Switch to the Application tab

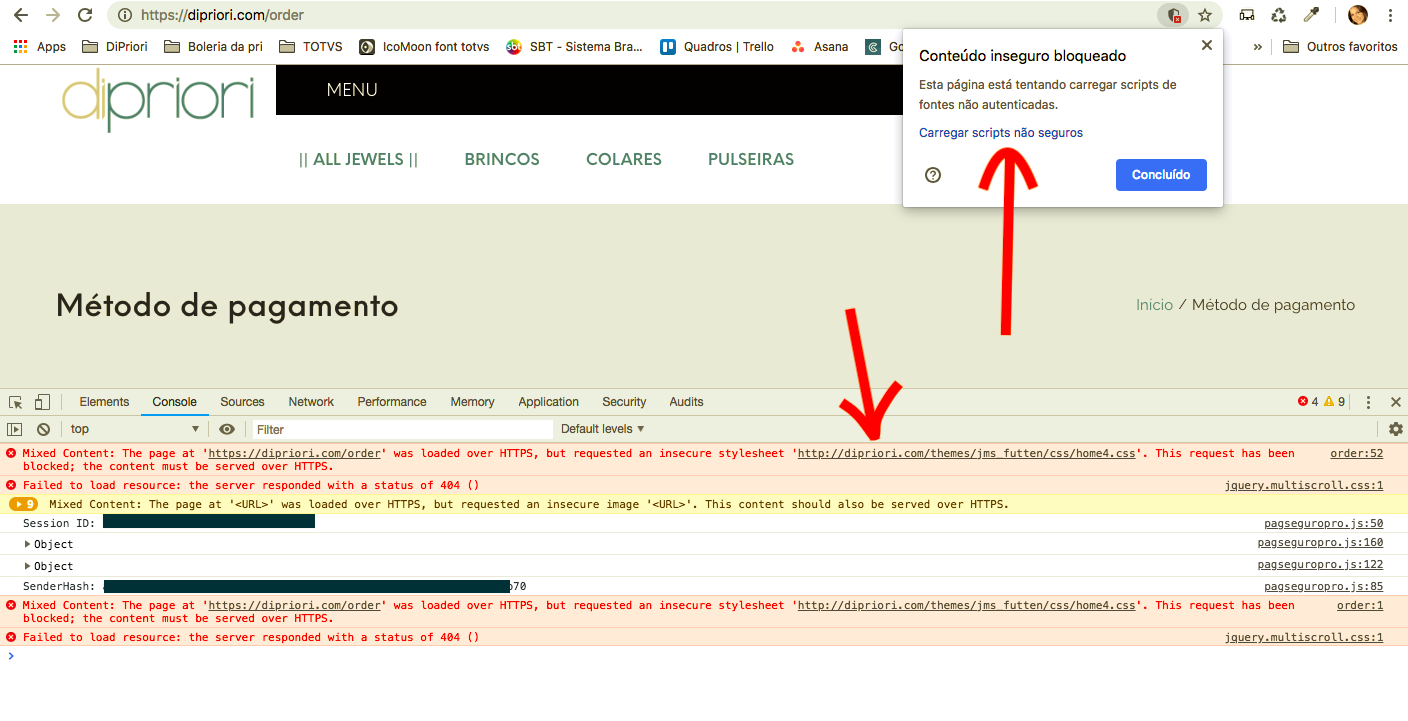548,402
